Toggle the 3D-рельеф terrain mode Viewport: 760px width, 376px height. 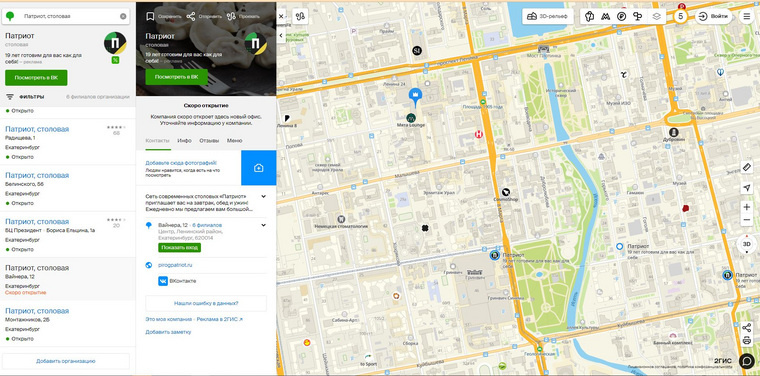(x=548, y=16)
